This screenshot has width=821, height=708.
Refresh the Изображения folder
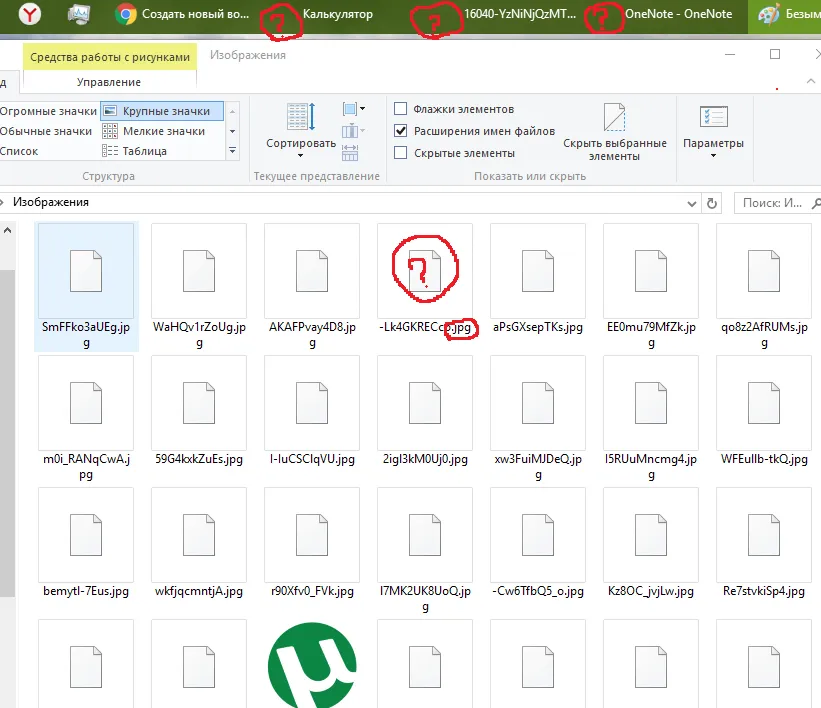click(x=712, y=203)
